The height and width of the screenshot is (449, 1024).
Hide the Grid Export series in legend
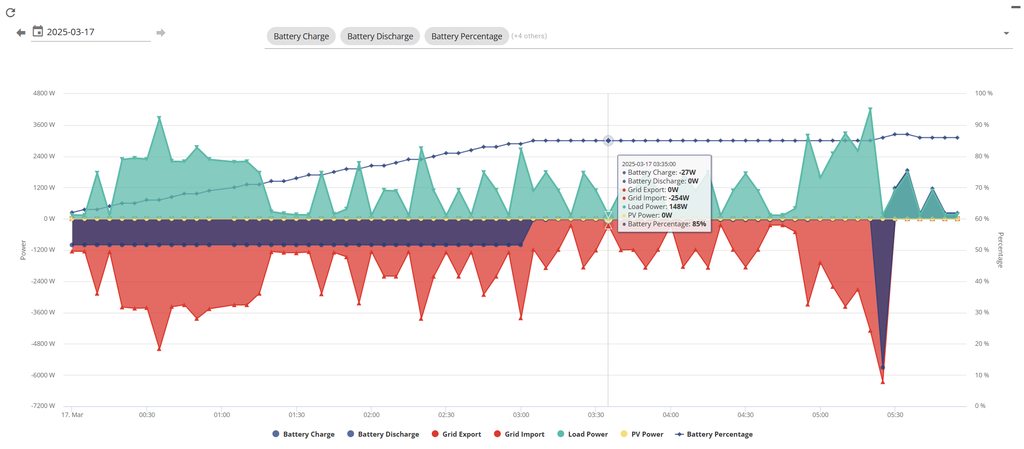tap(457, 434)
